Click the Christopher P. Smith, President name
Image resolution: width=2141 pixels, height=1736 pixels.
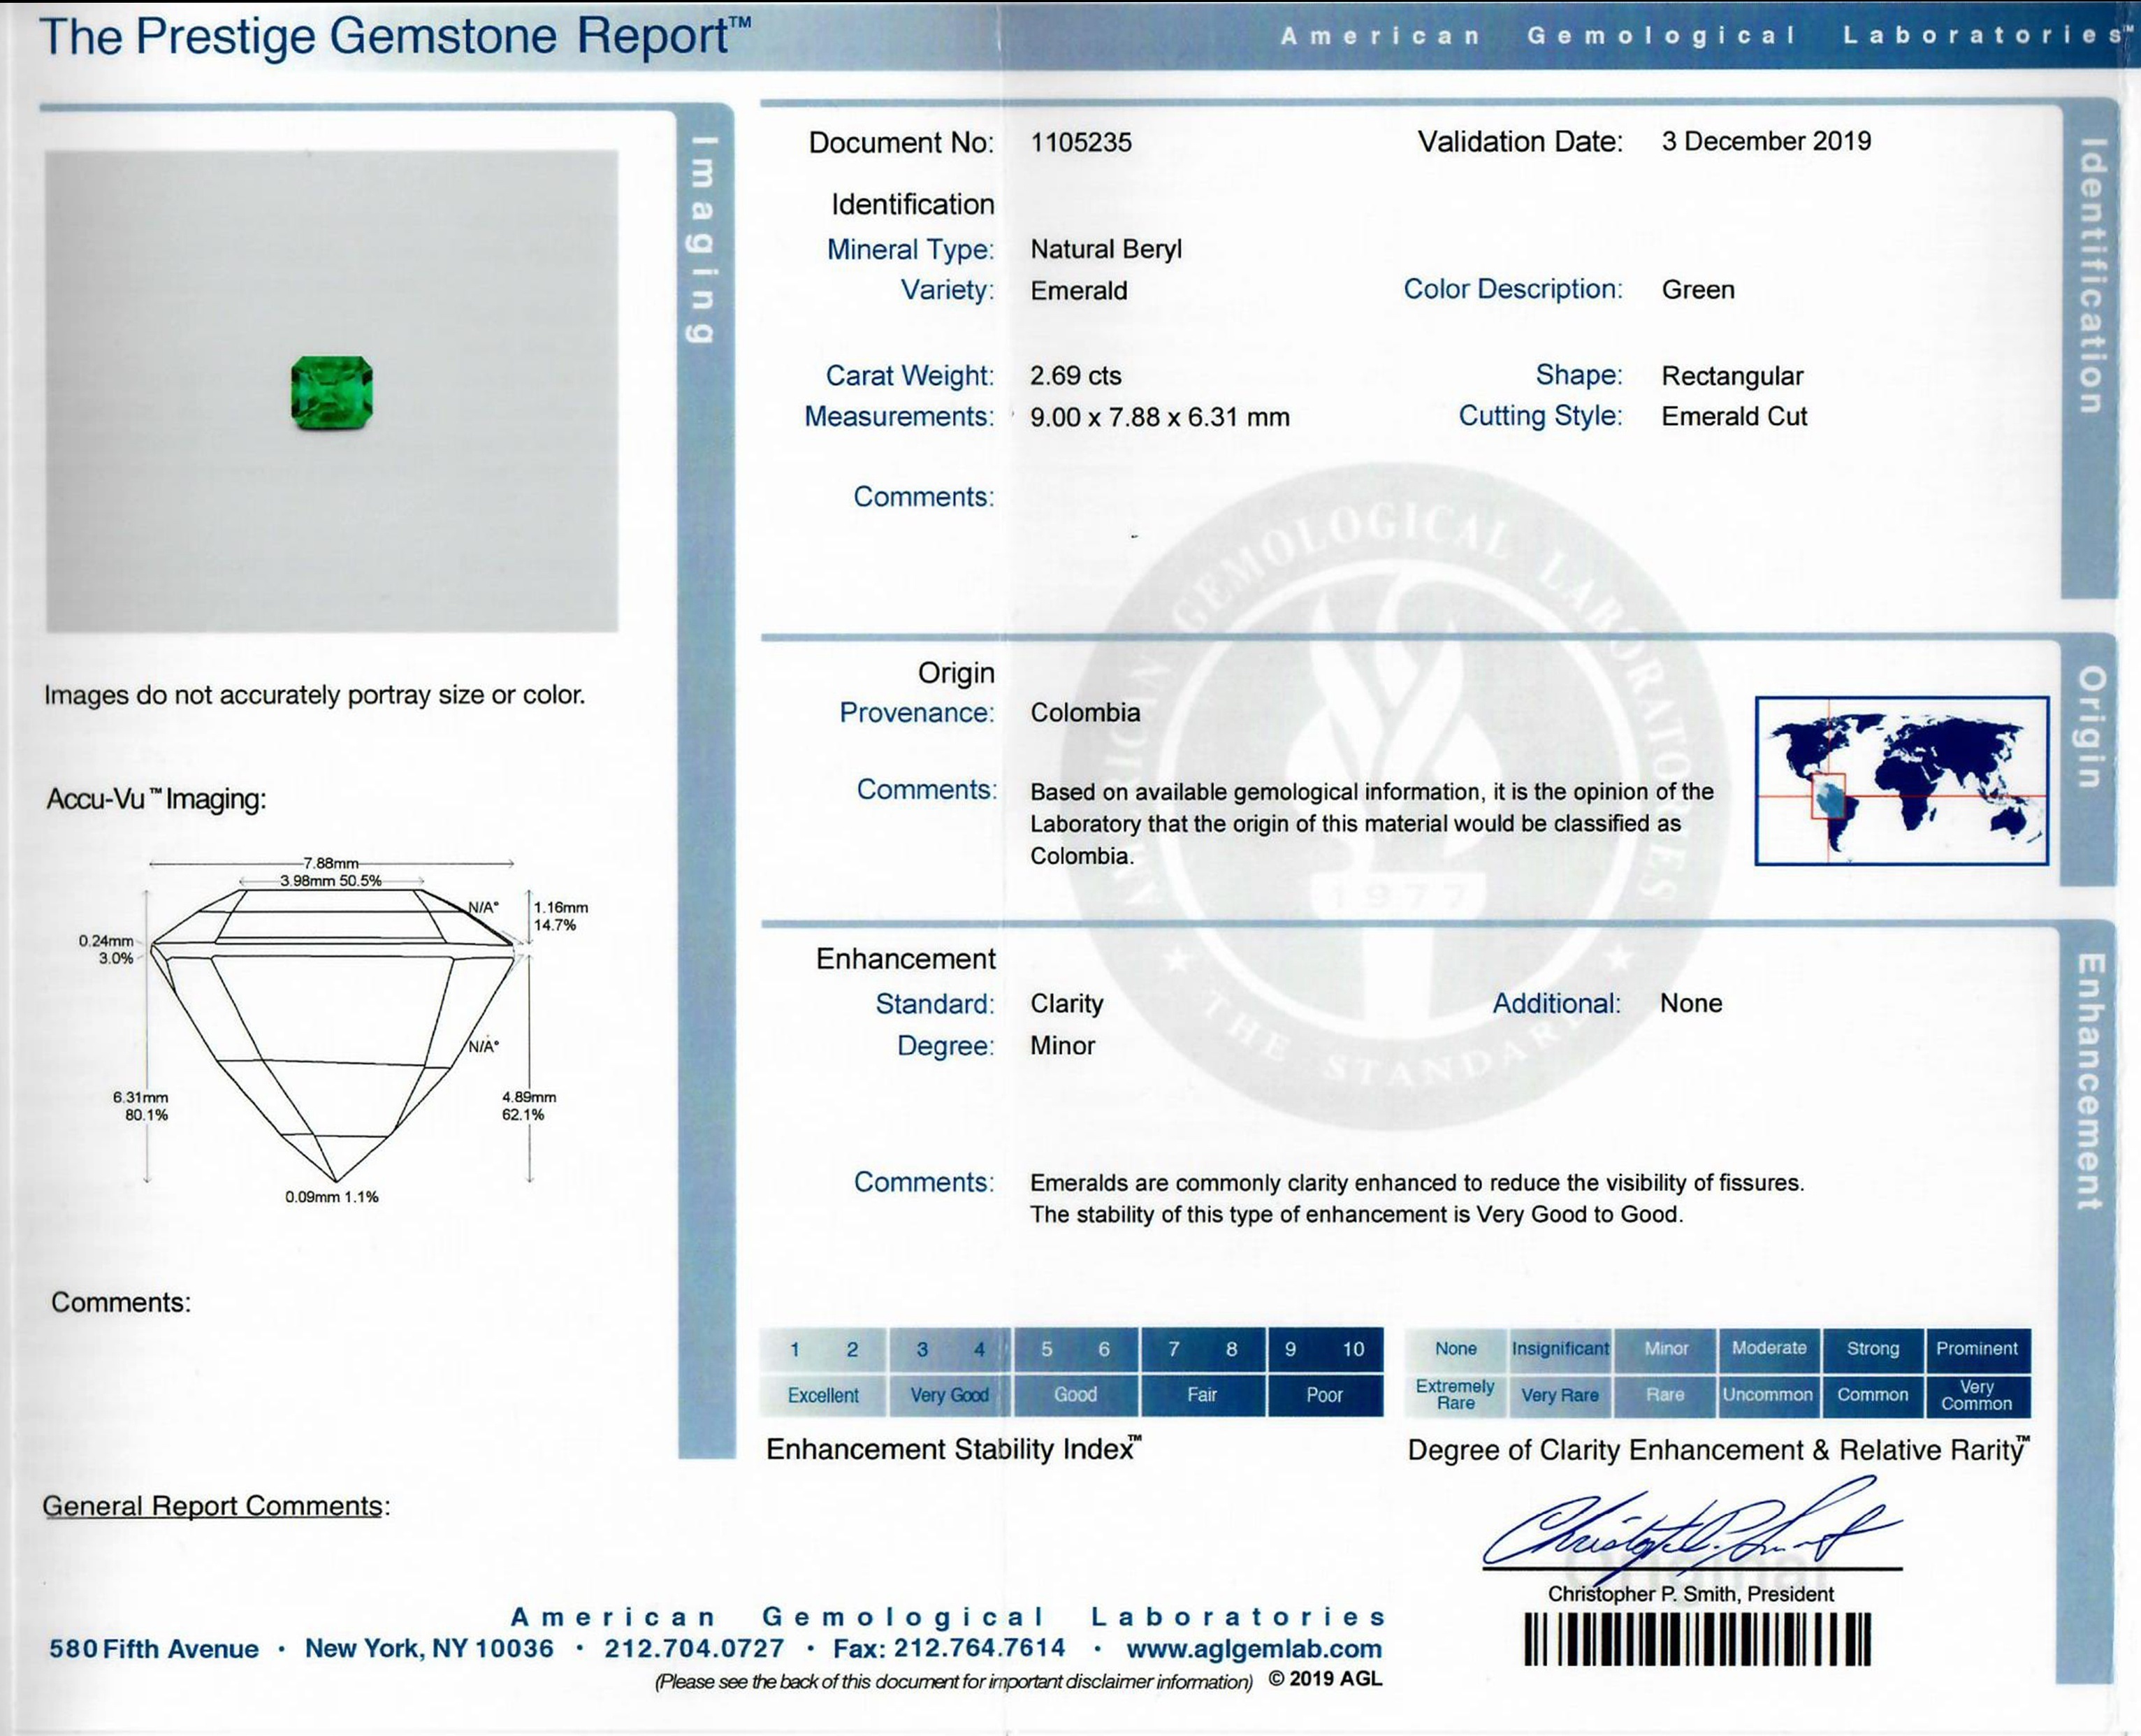(x=1691, y=1594)
